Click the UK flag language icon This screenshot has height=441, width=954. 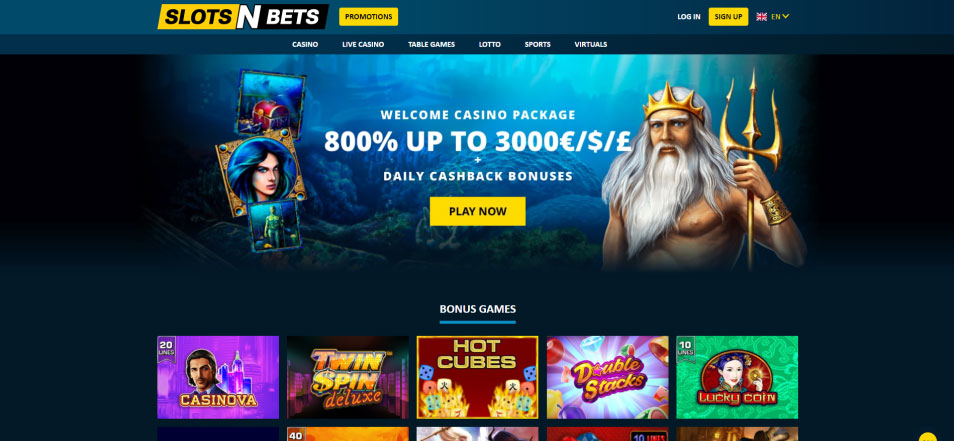761,16
